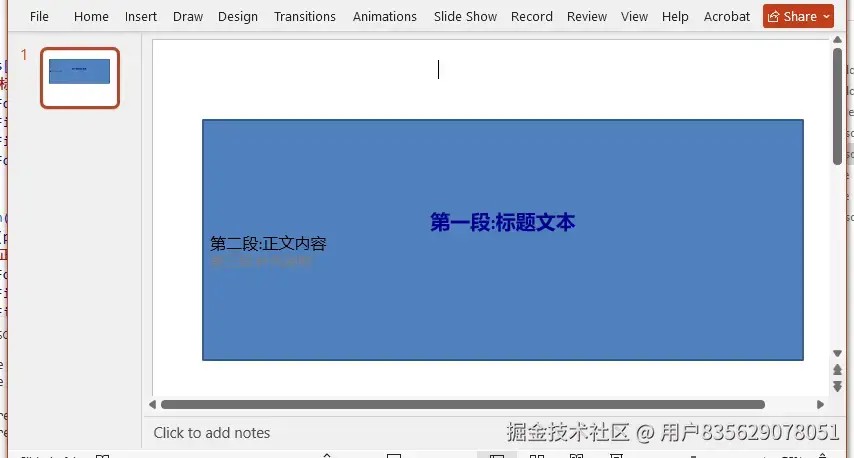Click the Share button

point(792,16)
